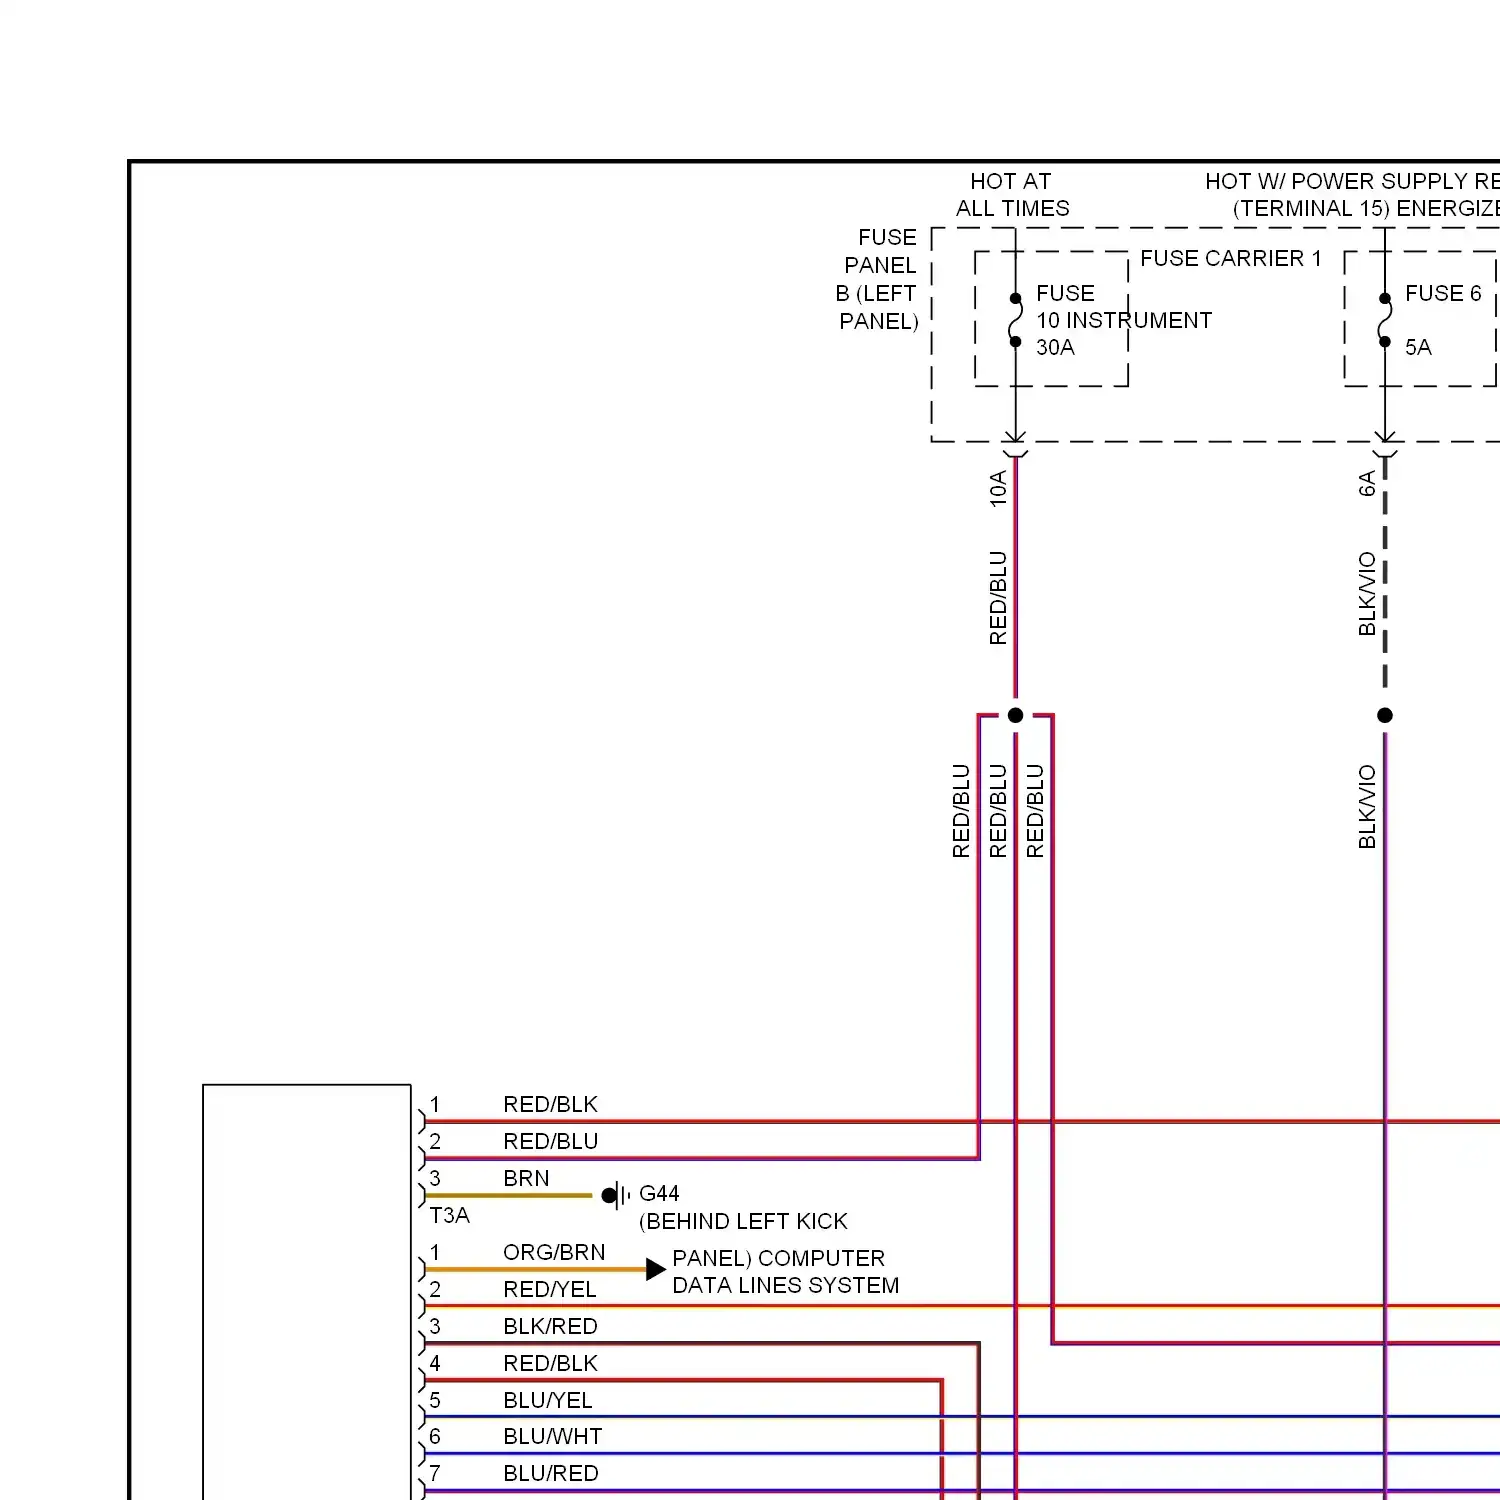This screenshot has width=1500, height=1500.
Task: Click the empty component box left of the T3A connector
Action: coord(307,1292)
